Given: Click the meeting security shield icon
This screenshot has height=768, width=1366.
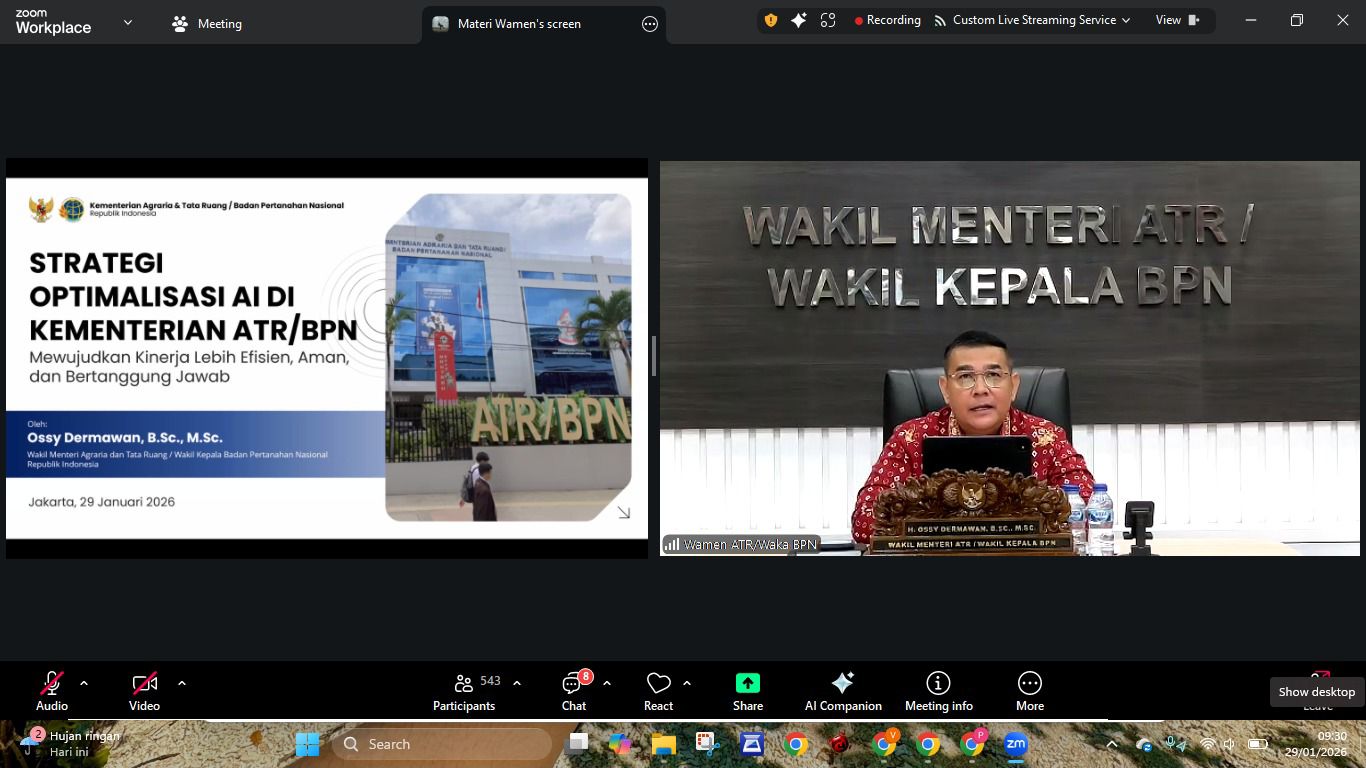Looking at the screenshot, I should point(769,19).
